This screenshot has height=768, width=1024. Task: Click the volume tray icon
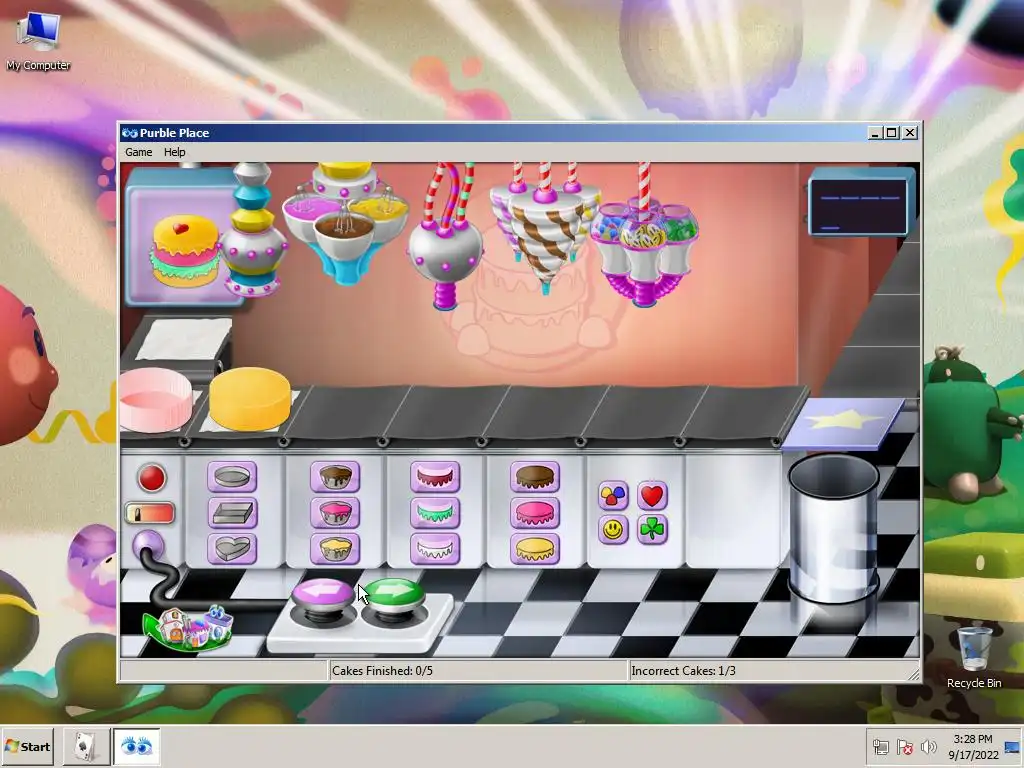pos(927,746)
